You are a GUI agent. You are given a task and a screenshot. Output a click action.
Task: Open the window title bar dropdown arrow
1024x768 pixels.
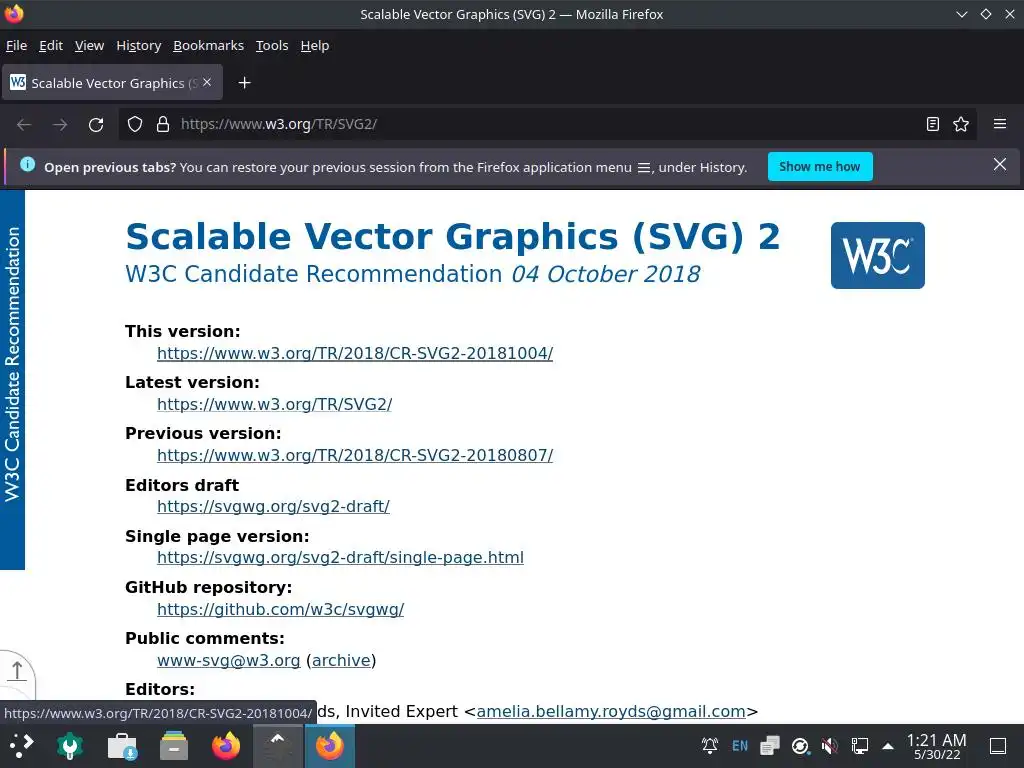click(x=961, y=14)
